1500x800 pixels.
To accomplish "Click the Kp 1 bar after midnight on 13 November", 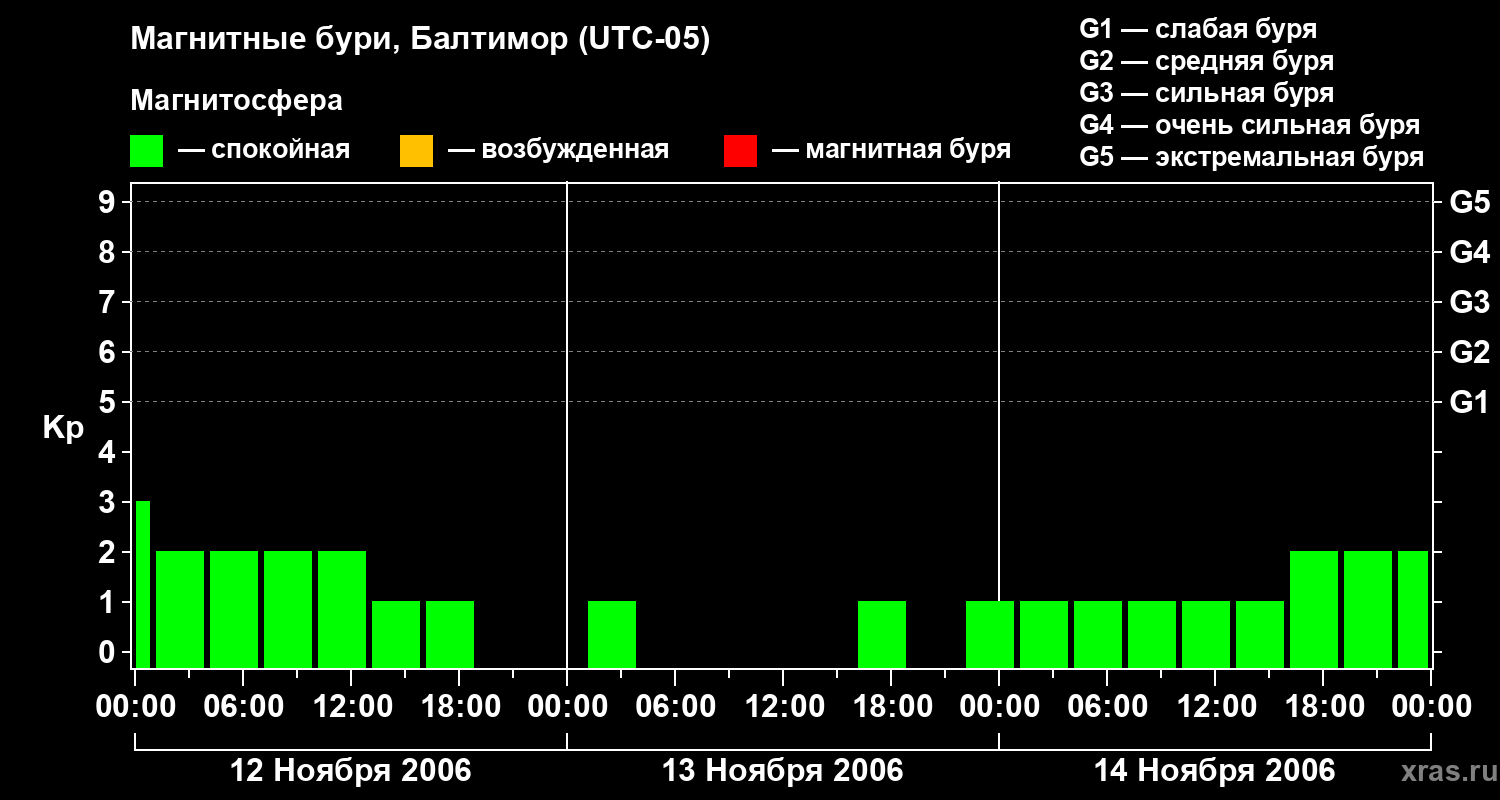I will tap(612, 634).
